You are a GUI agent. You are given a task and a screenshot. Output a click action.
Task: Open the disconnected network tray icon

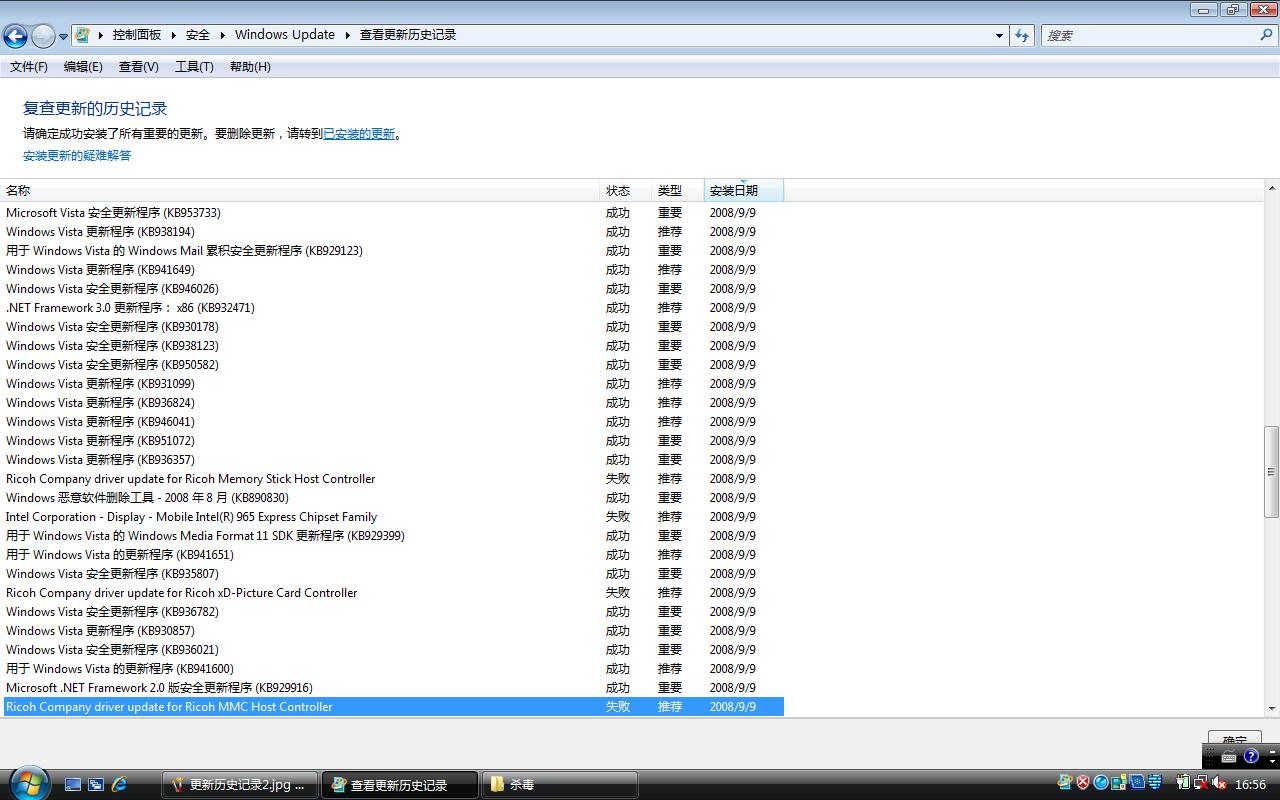point(1201,783)
